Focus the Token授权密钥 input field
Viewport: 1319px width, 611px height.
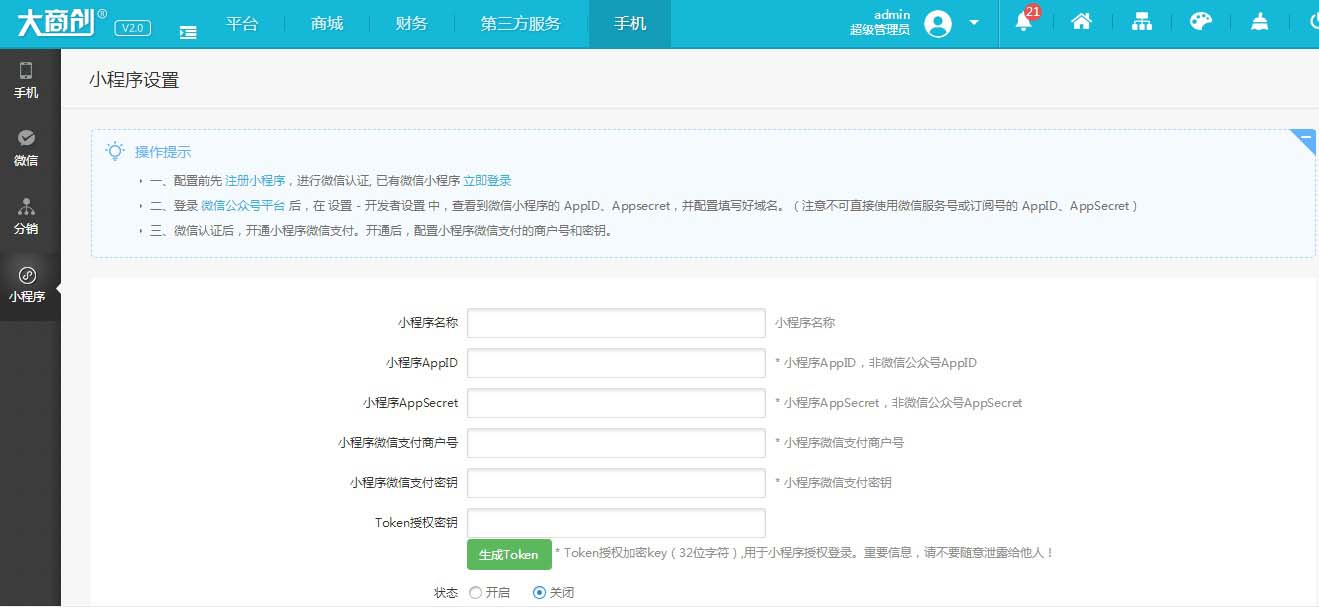pos(616,523)
